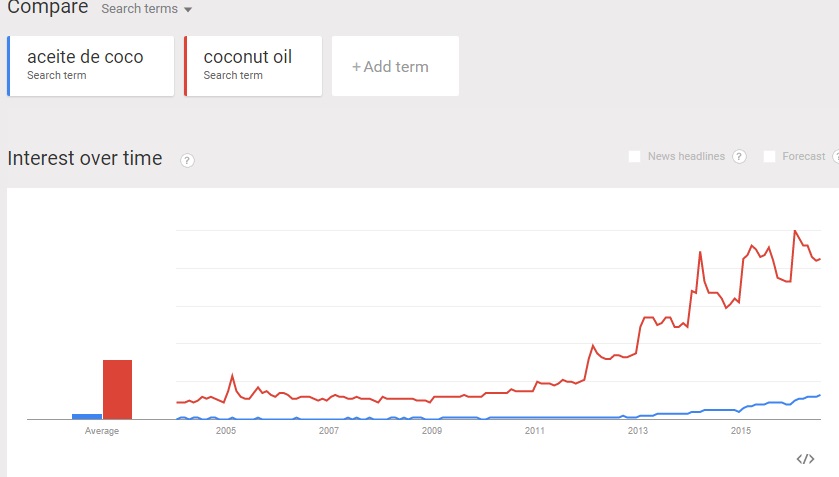Tick the Forecast checkbox
The image size is (839, 477).
[769, 157]
